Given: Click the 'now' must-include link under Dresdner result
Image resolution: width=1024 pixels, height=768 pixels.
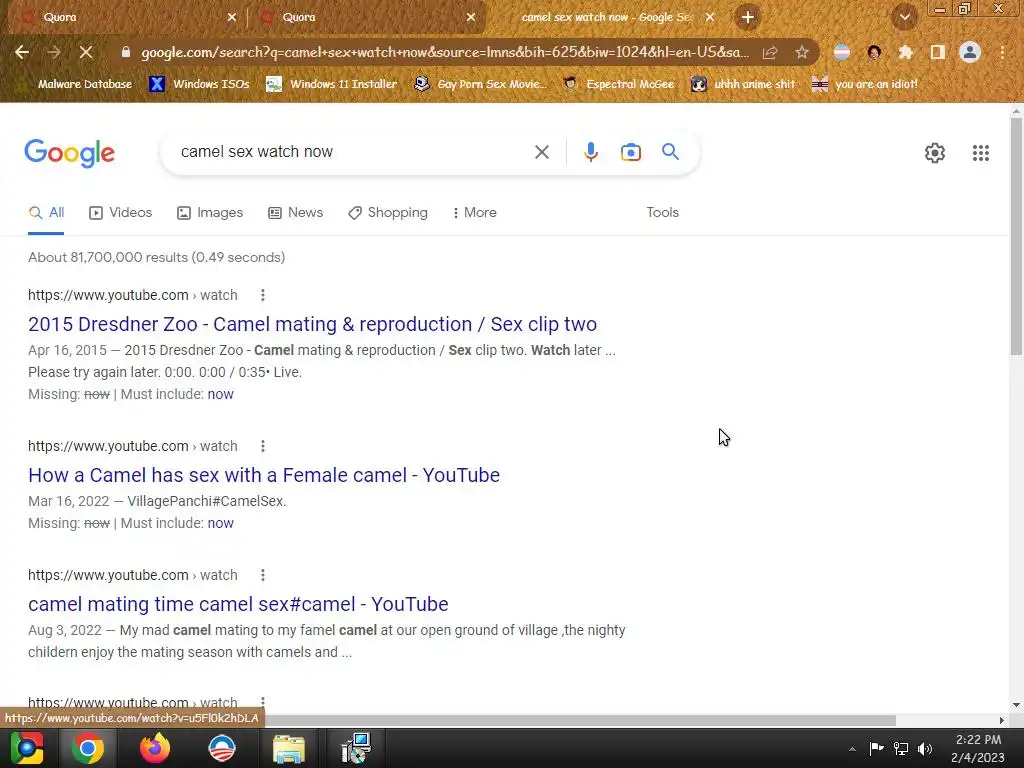Looking at the screenshot, I should pos(220,394).
